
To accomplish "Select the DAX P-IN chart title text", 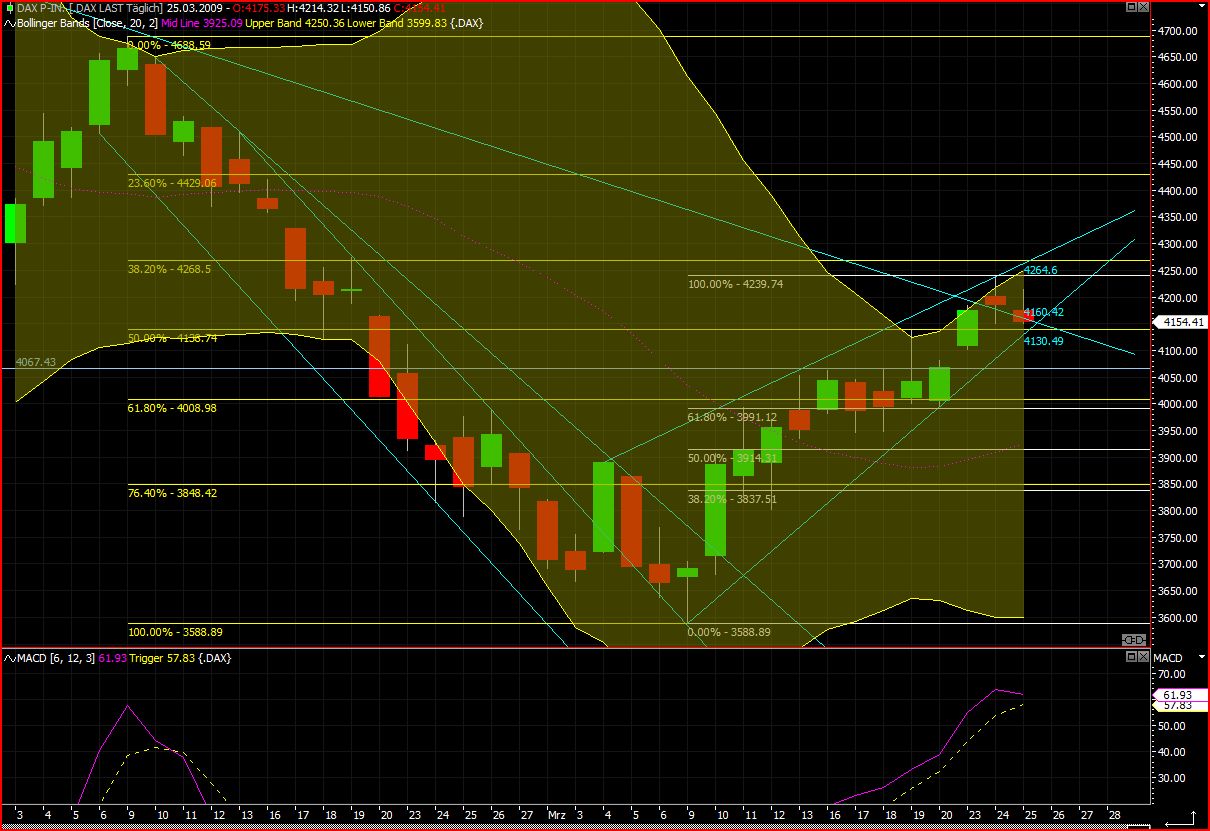I will [90, 8].
